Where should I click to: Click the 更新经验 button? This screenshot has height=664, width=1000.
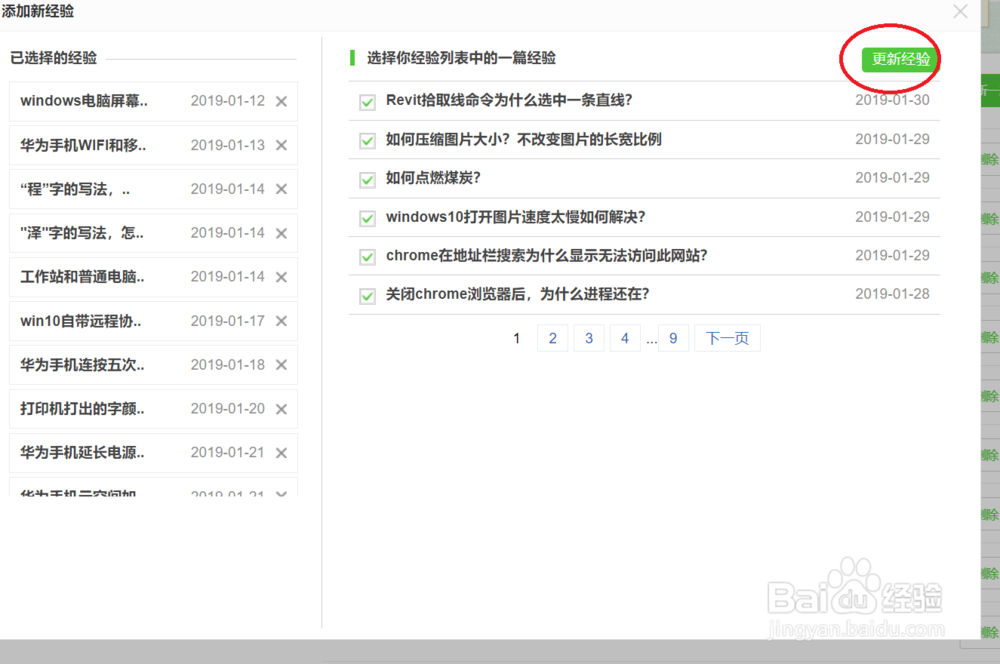click(x=898, y=59)
